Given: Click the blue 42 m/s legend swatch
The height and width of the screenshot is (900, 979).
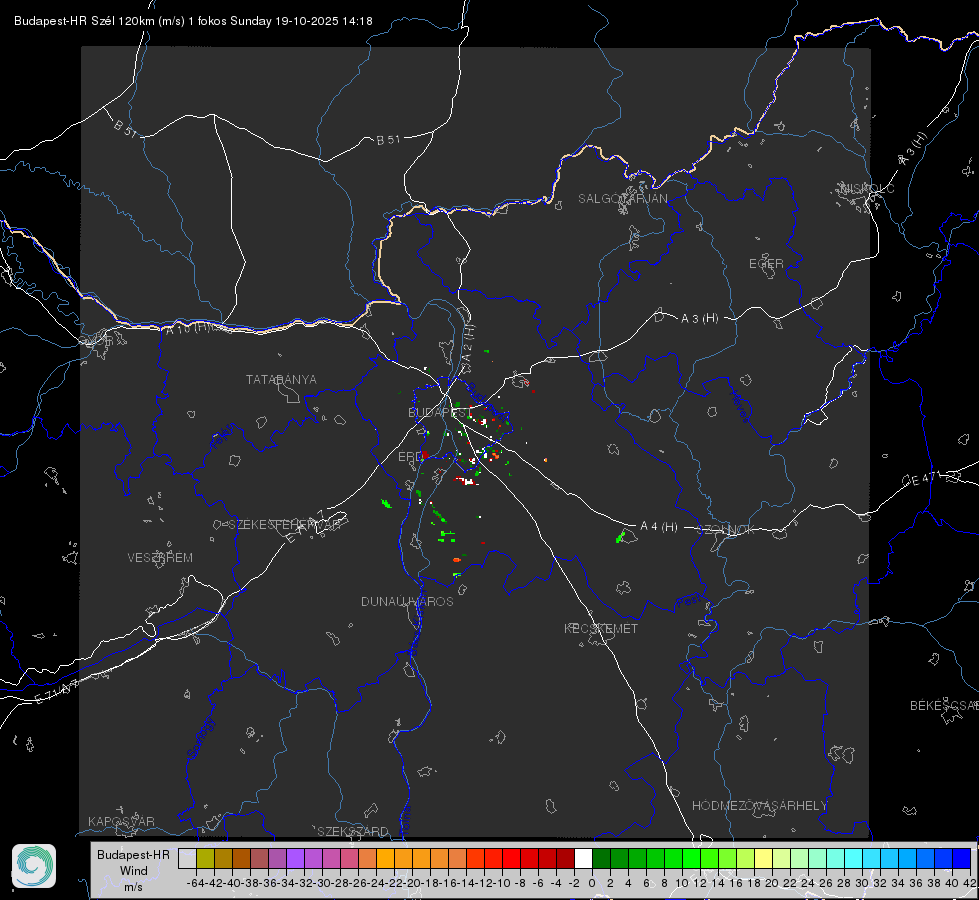Looking at the screenshot, I should 962,858.
